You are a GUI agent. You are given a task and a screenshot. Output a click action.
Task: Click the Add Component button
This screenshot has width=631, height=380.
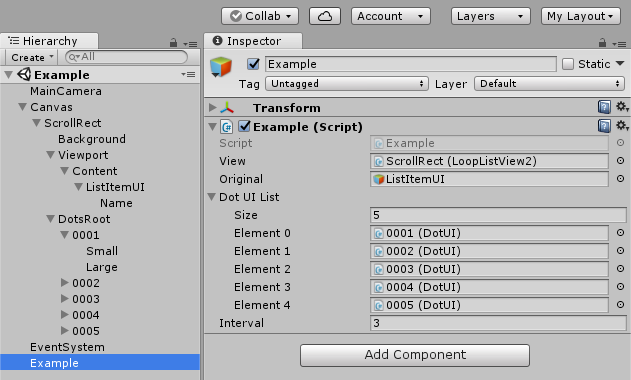coord(414,355)
